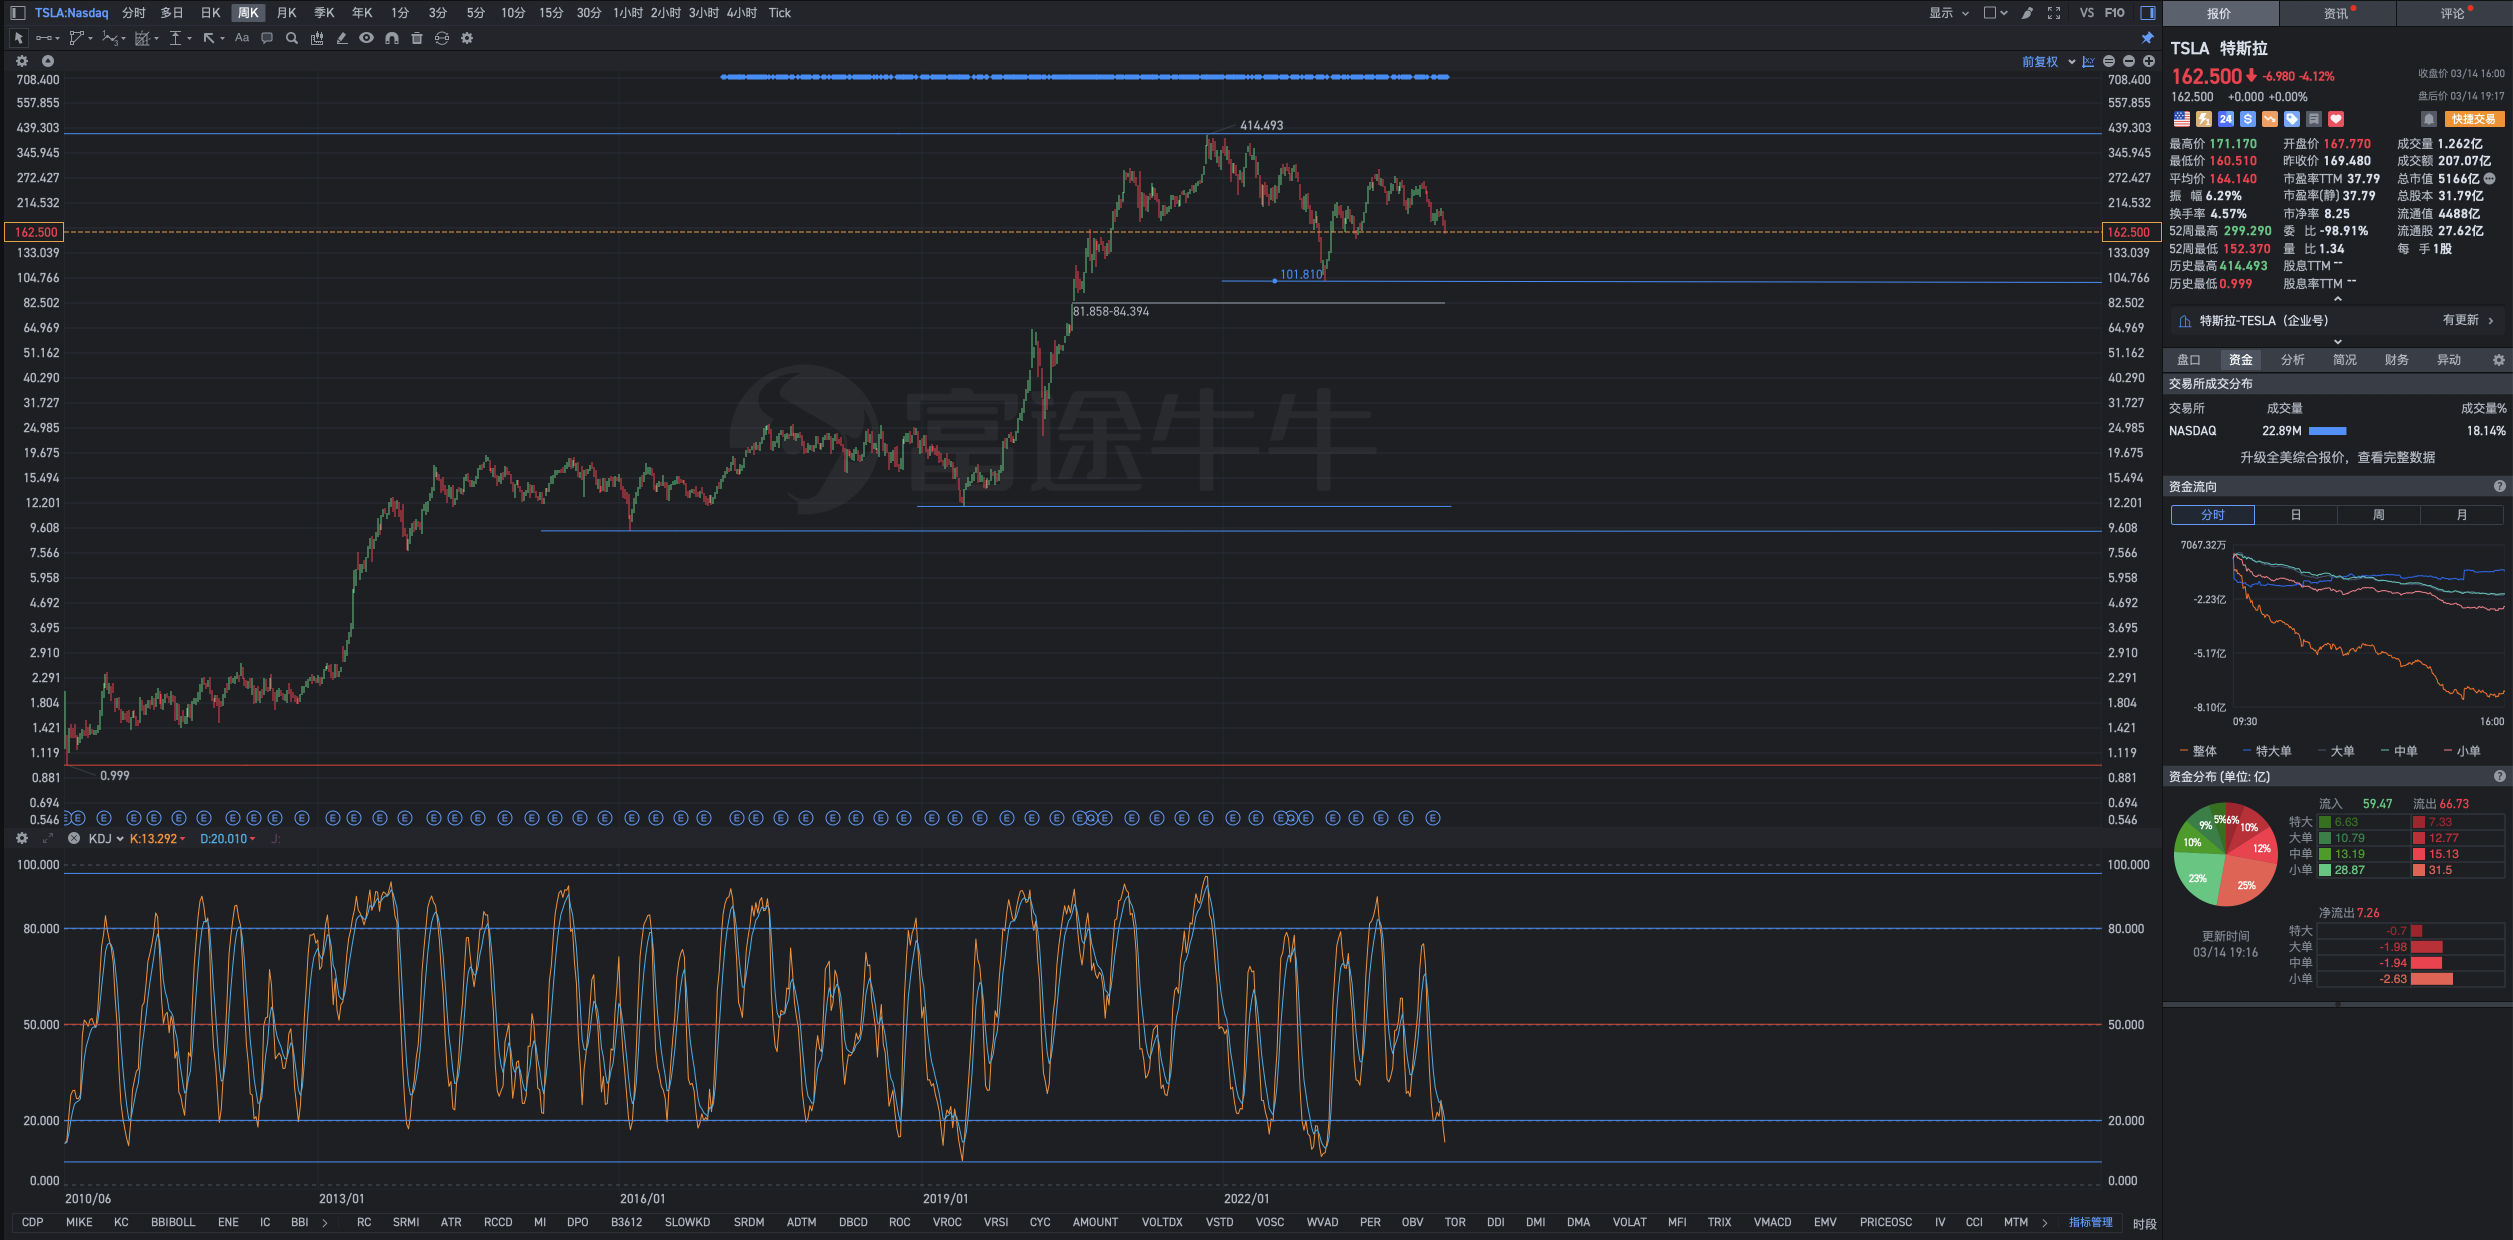Add TSLA to favorites heart icon
The width and height of the screenshot is (2513, 1240).
[2336, 119]
